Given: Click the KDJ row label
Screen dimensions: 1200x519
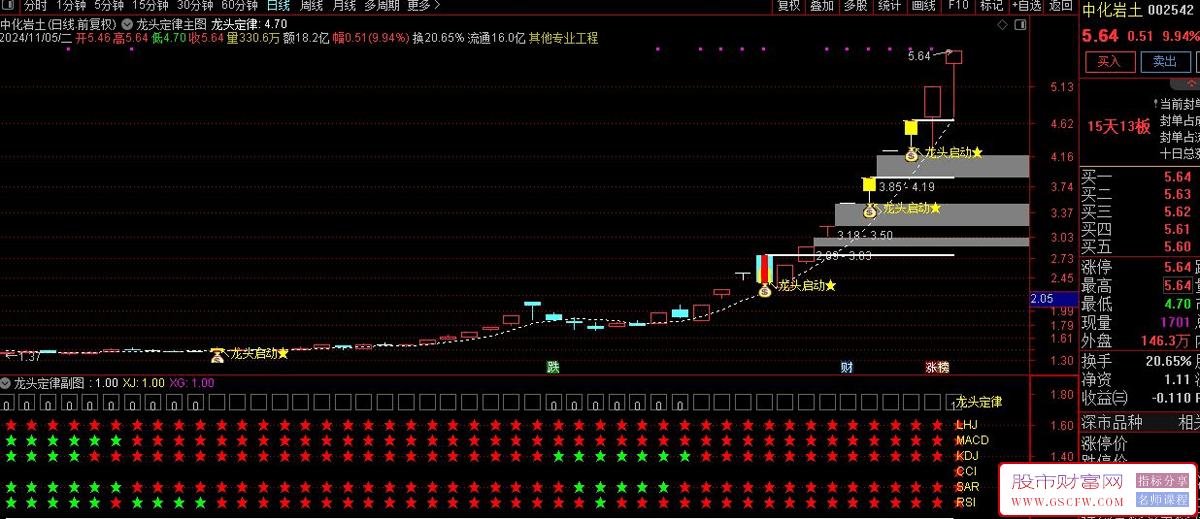Looking at the screenshot, I should (x=967, y=456).
